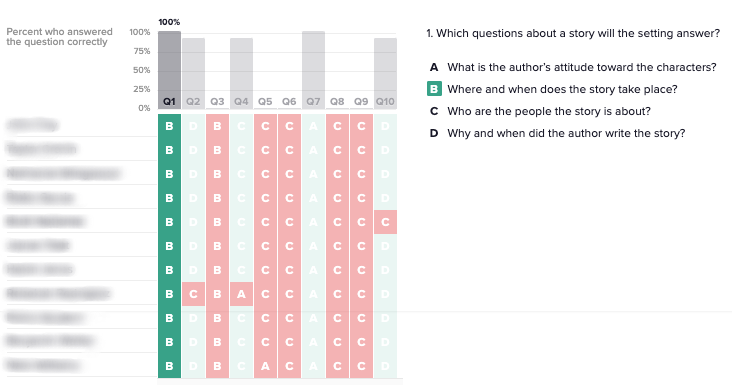This screenshot has width=732, height=385.
Task: Select the Q4 bar column
Action: [x=241, y=73]
